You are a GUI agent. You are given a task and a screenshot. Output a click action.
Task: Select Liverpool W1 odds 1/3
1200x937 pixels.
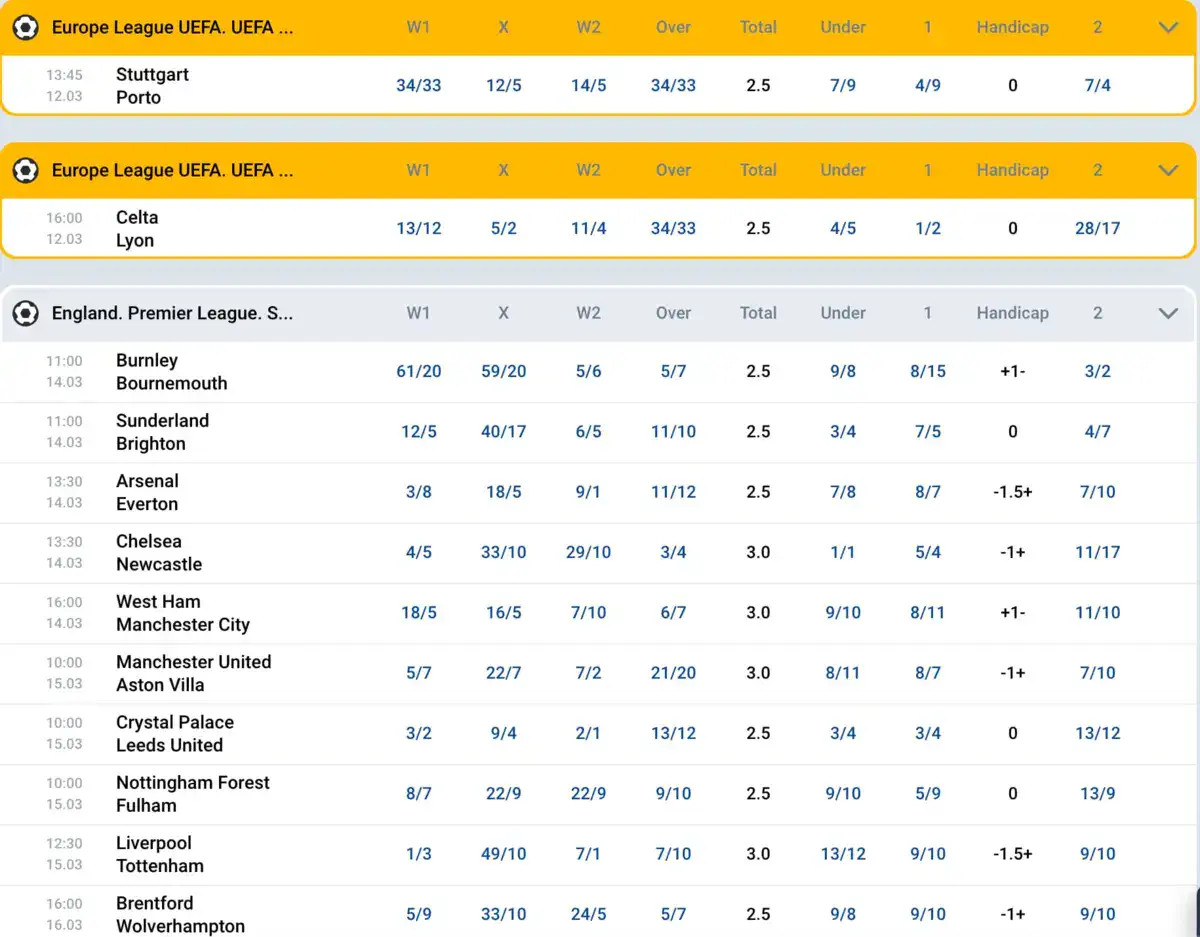coord(418,853)
